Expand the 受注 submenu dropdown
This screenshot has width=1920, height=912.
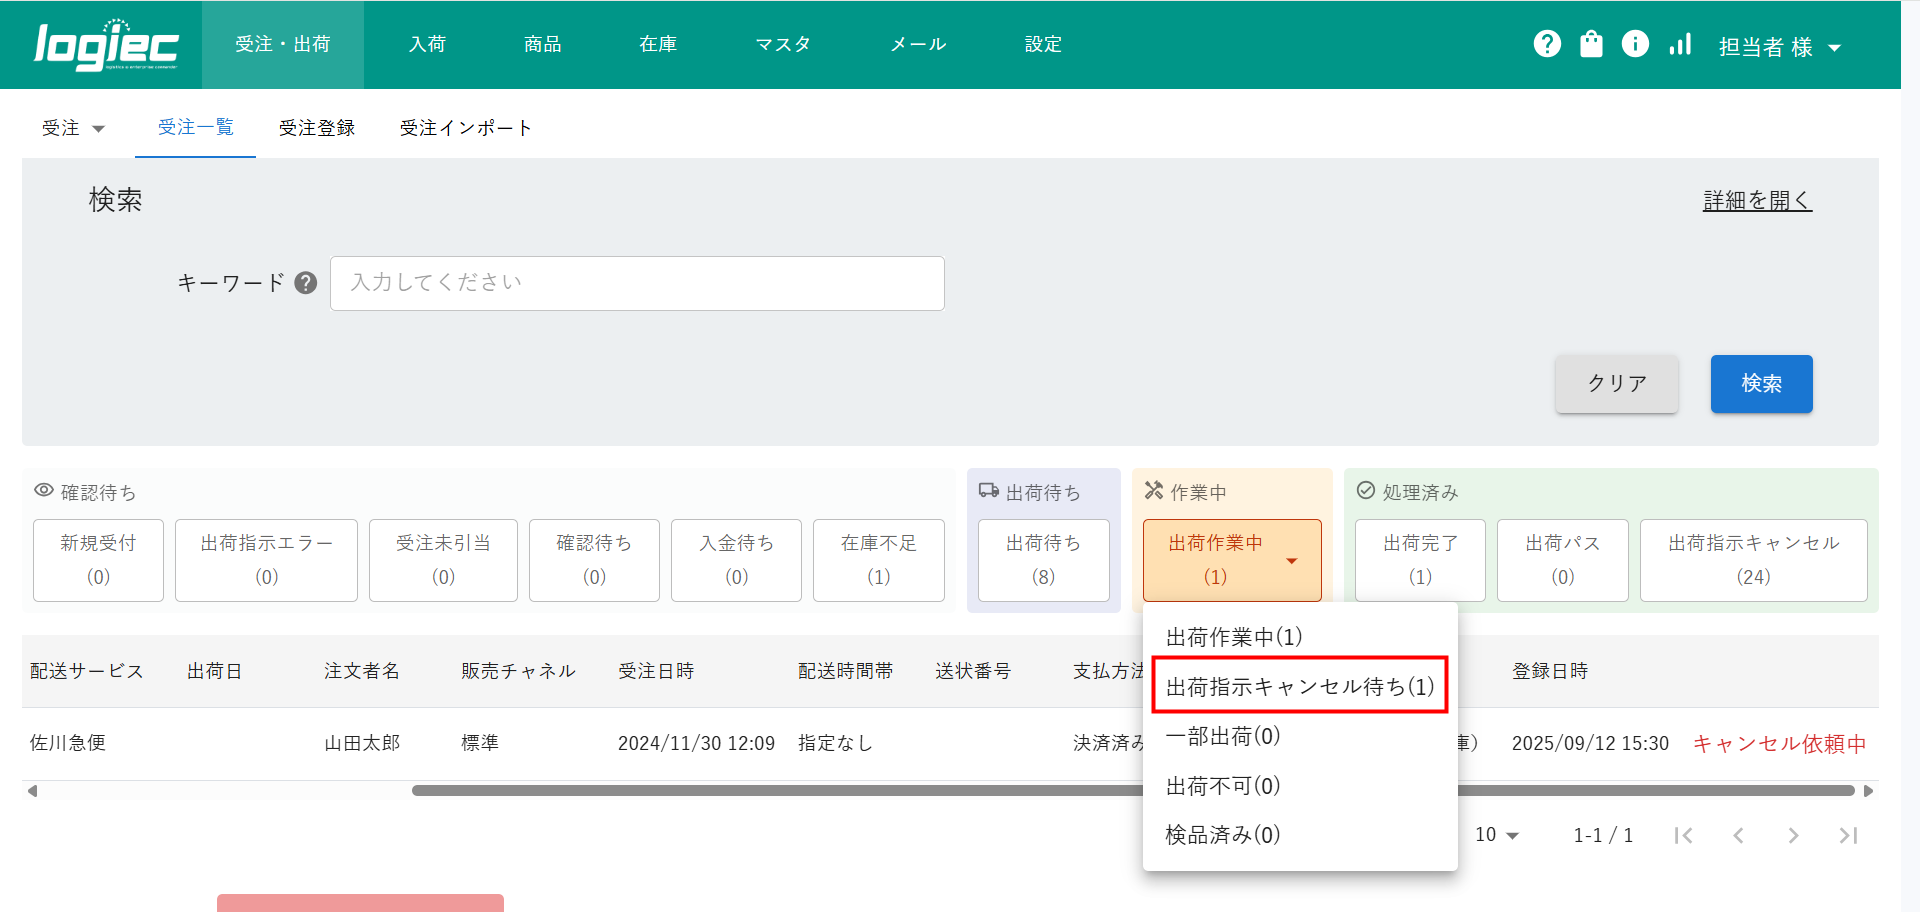73,128
